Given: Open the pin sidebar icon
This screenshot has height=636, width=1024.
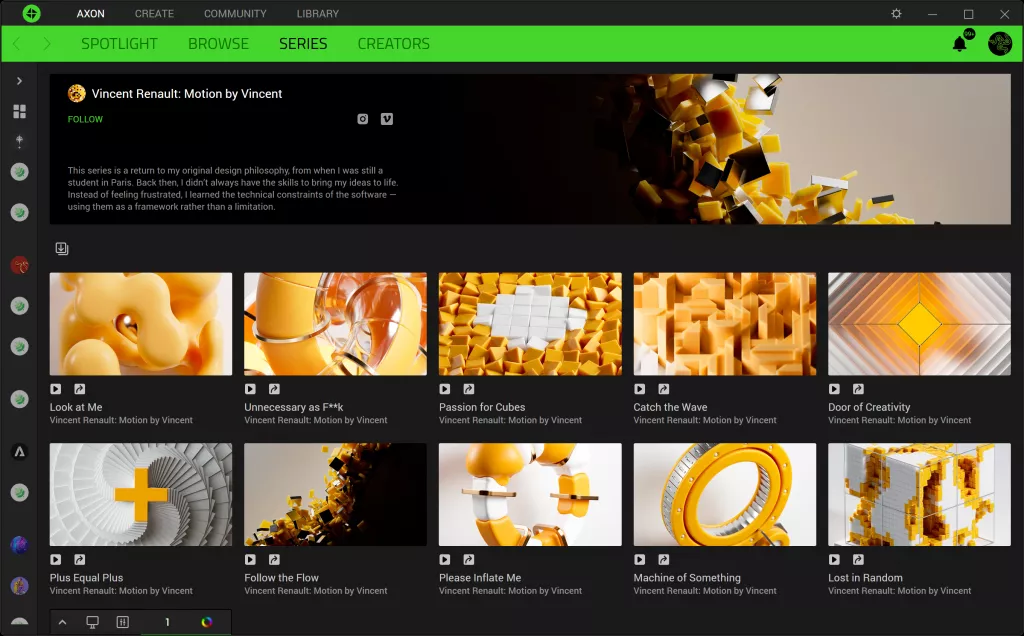Looking at the screenshot, I should click(x=20, y=141).
